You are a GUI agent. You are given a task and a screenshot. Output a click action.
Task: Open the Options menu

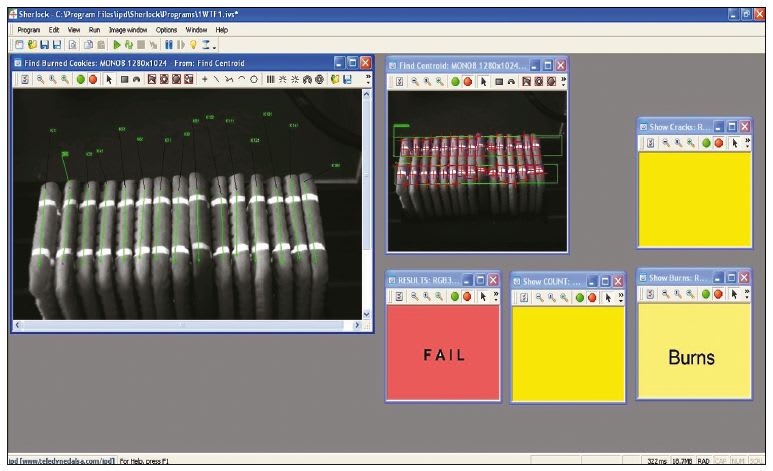point(166,30)
